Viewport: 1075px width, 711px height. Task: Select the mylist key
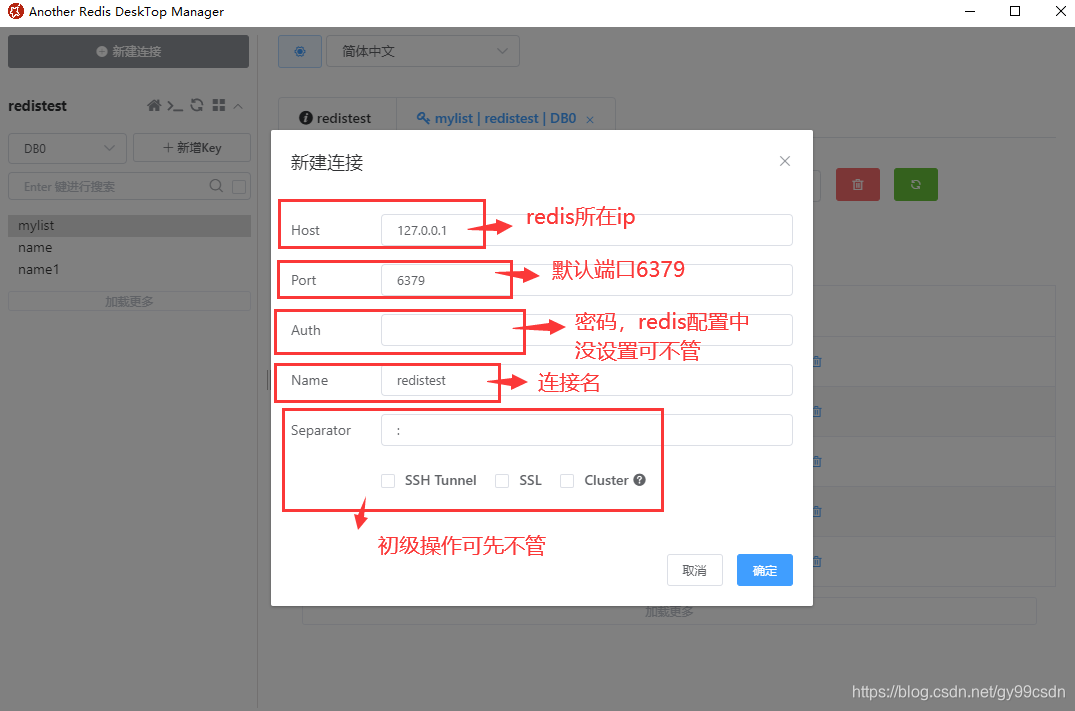pyautogui.click(x=130, y=226)
